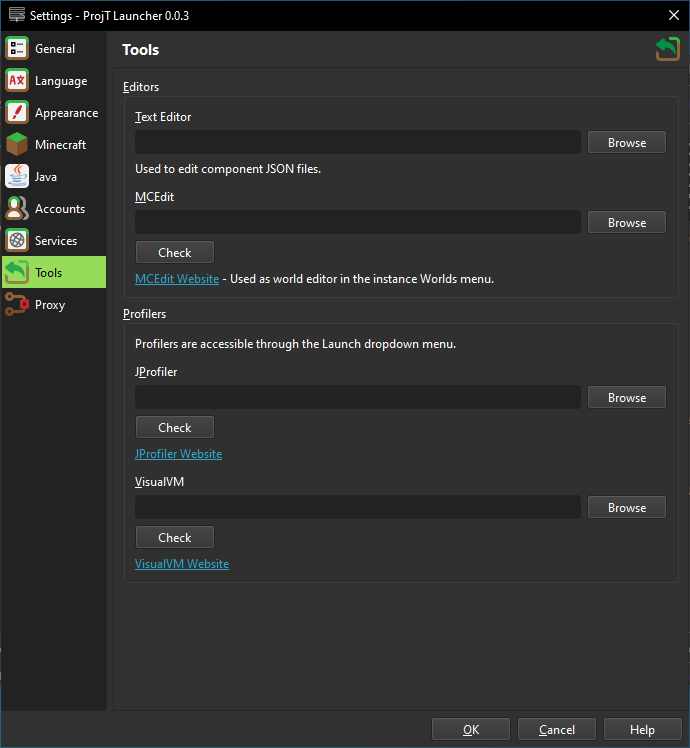This screenshot has height=748, width=690.
Task: Open the MCEdit Website link
Action: point(177,279)
